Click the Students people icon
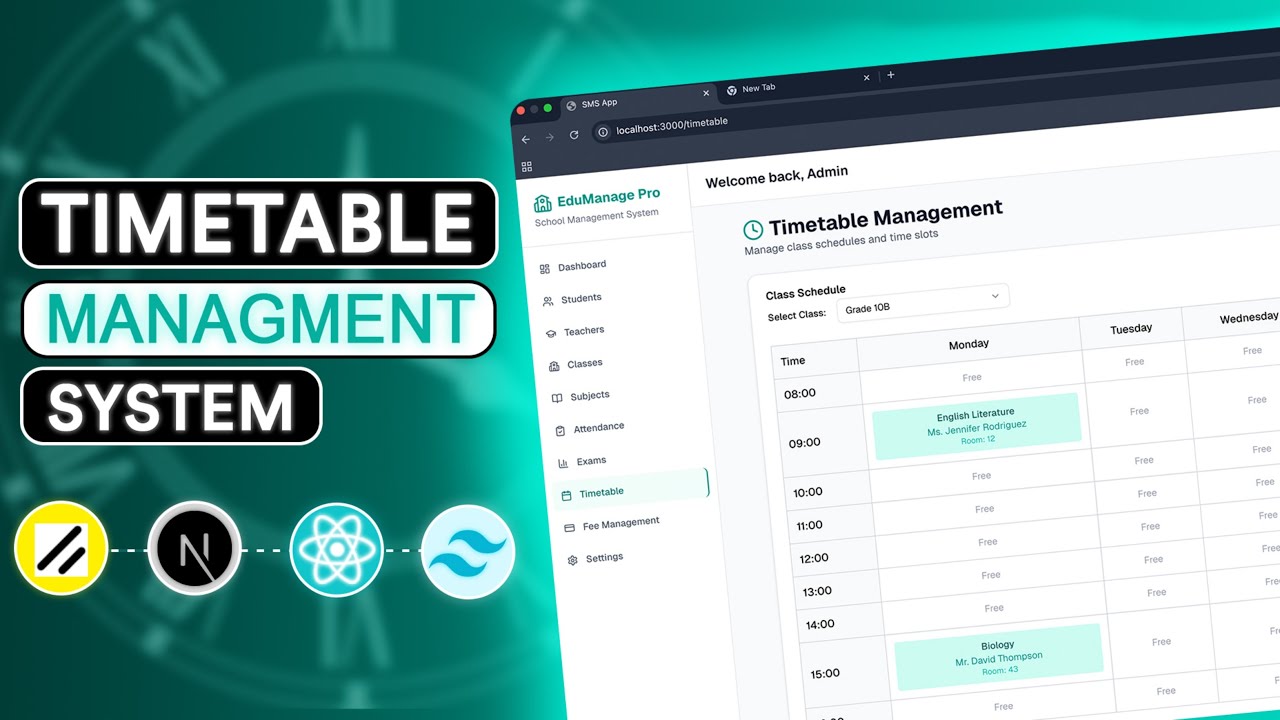 [547, 300]
